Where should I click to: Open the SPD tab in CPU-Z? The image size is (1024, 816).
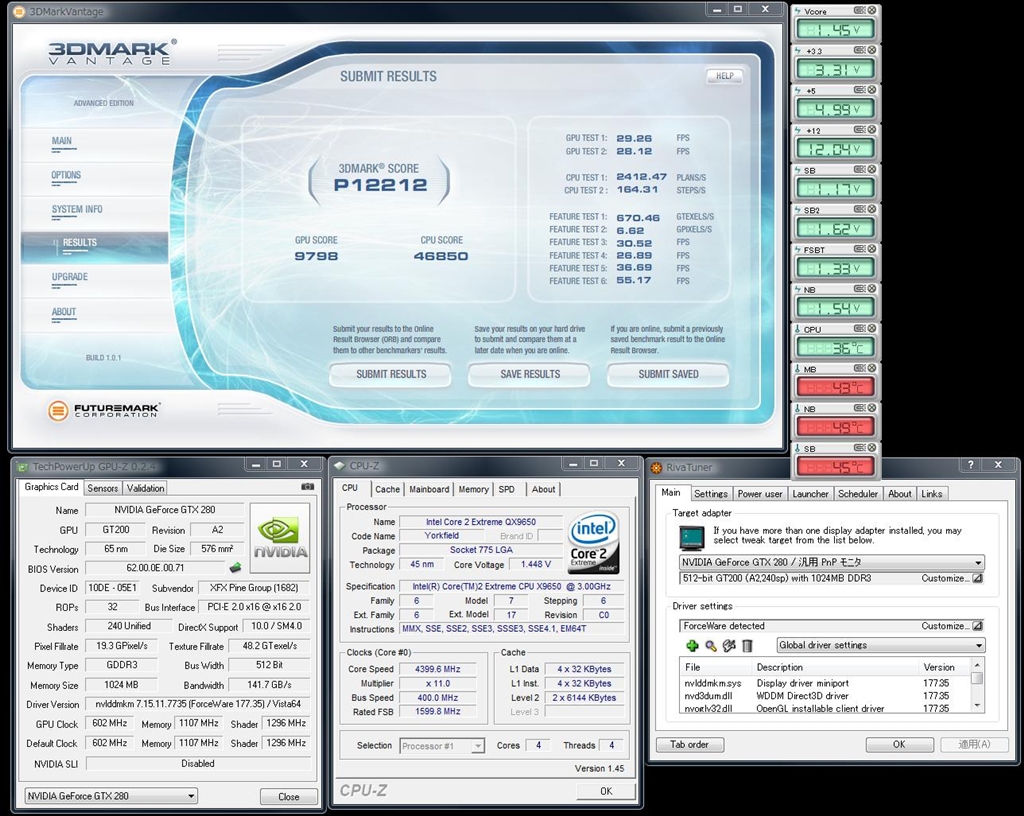tap(507, 490)
